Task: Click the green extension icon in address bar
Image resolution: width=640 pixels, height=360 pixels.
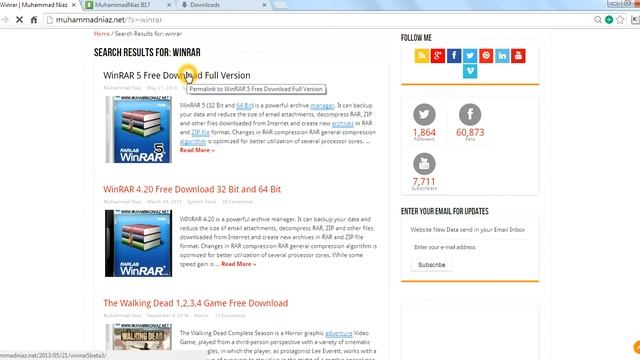Action: pos(609,20)
